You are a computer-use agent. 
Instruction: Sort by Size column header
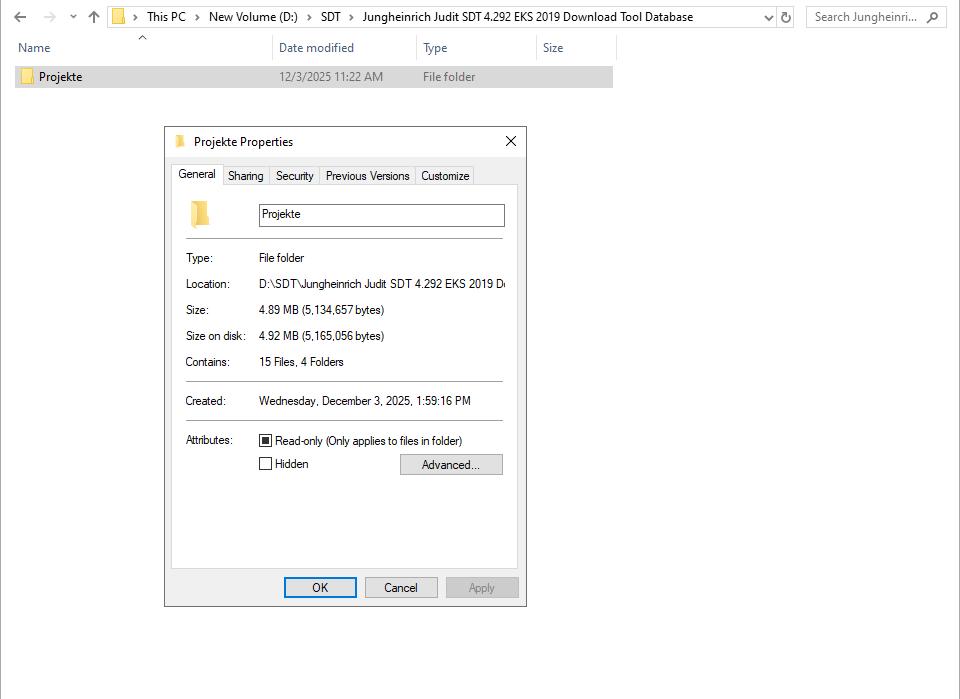click(x=553, y=48)
